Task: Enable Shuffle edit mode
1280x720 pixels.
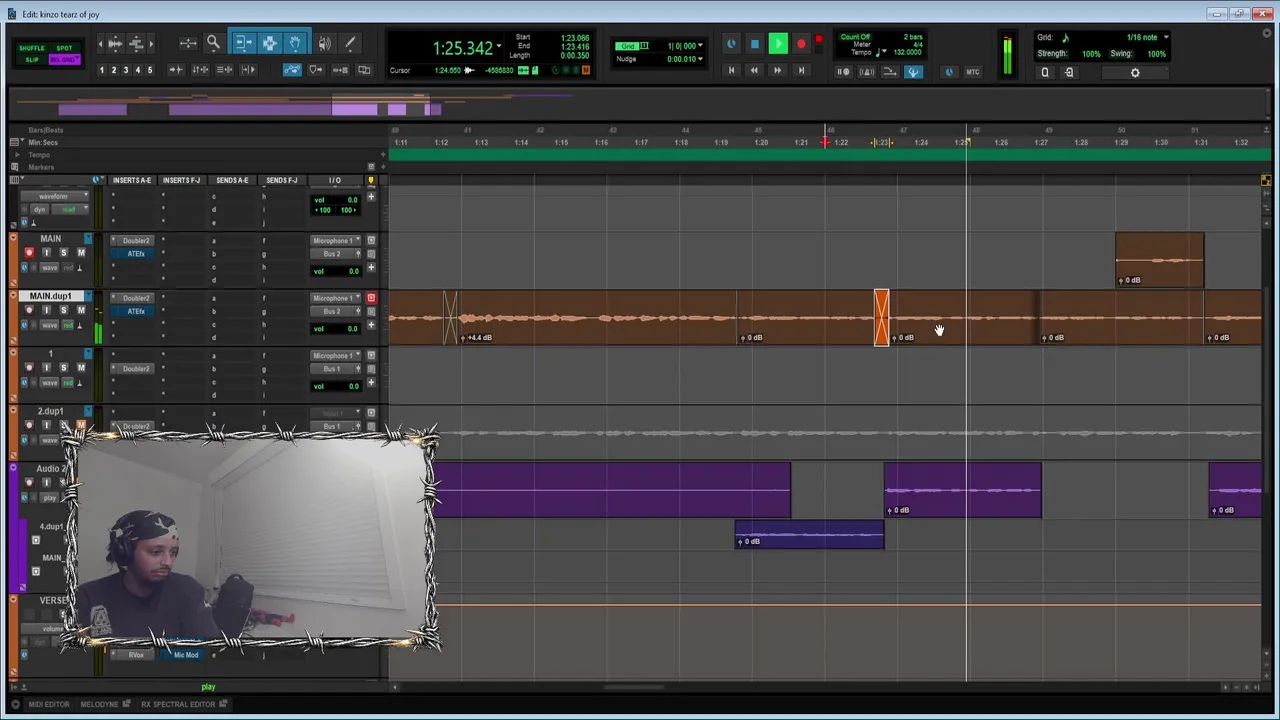Action: tap(32, 48)
